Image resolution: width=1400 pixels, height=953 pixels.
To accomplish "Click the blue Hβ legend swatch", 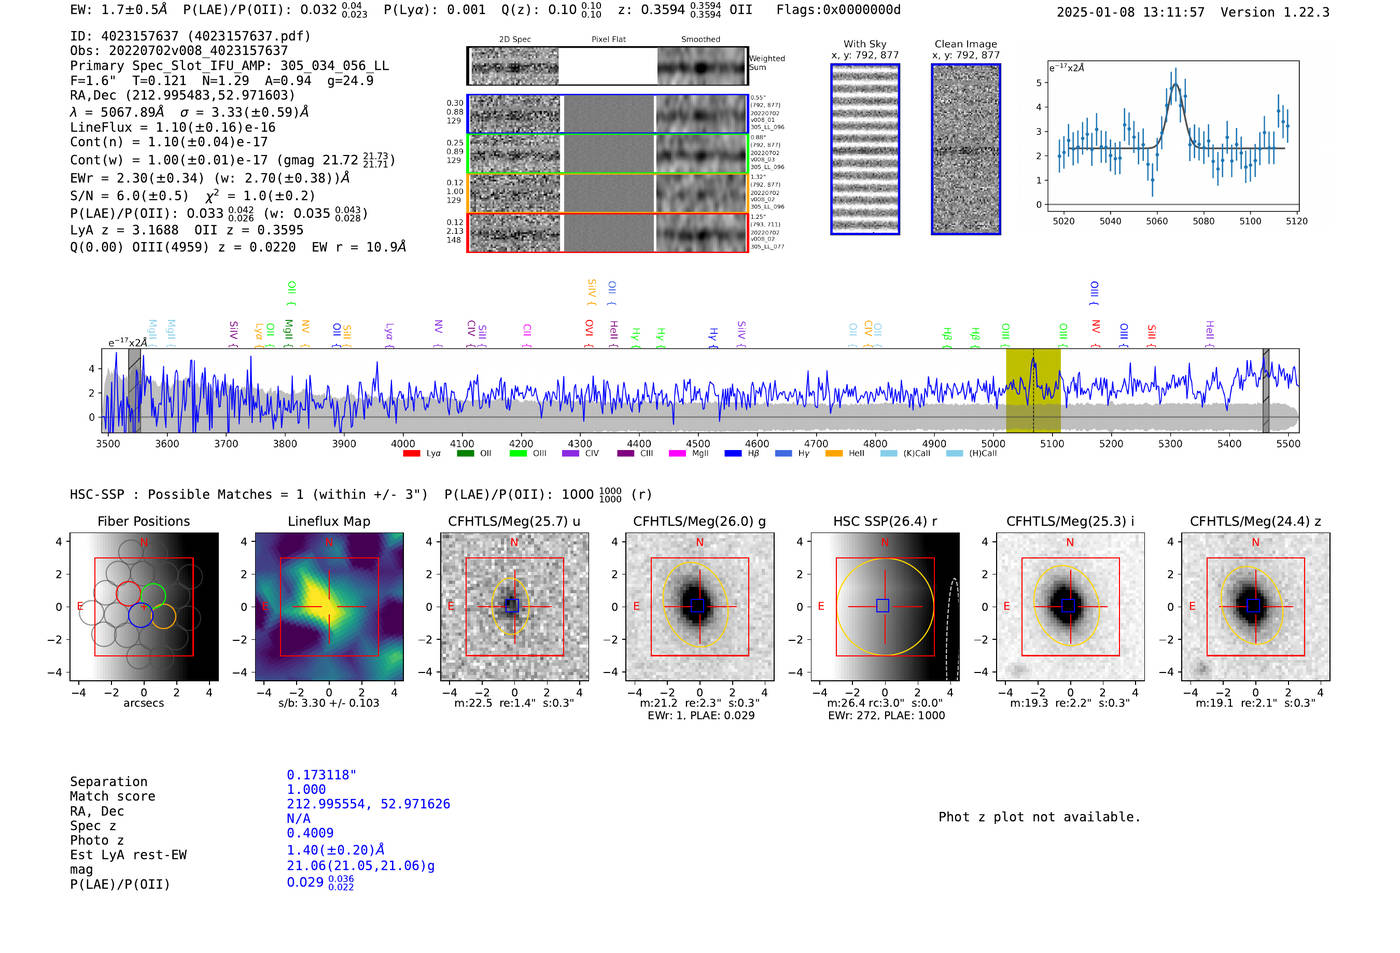I will (x=733, y=454).
